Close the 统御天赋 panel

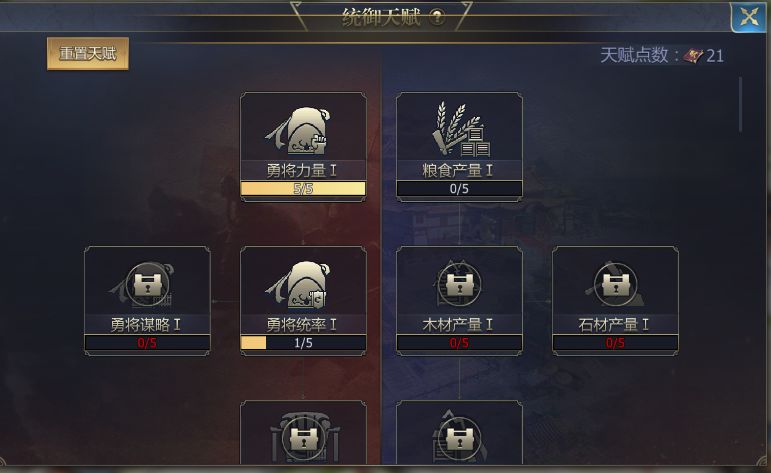(748, 18)
